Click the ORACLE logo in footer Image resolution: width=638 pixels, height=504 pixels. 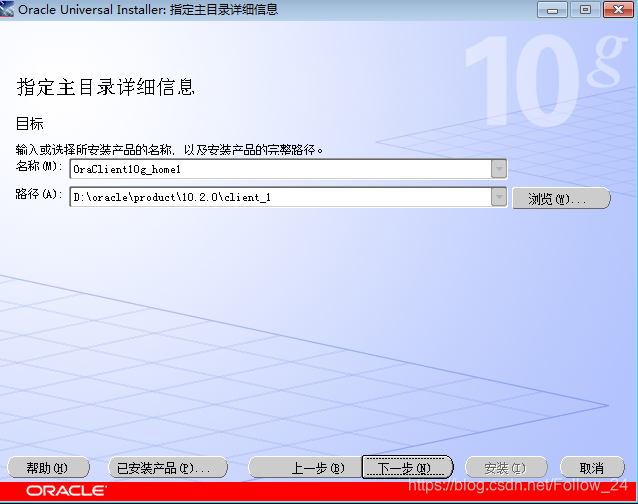tap(67, 491)
